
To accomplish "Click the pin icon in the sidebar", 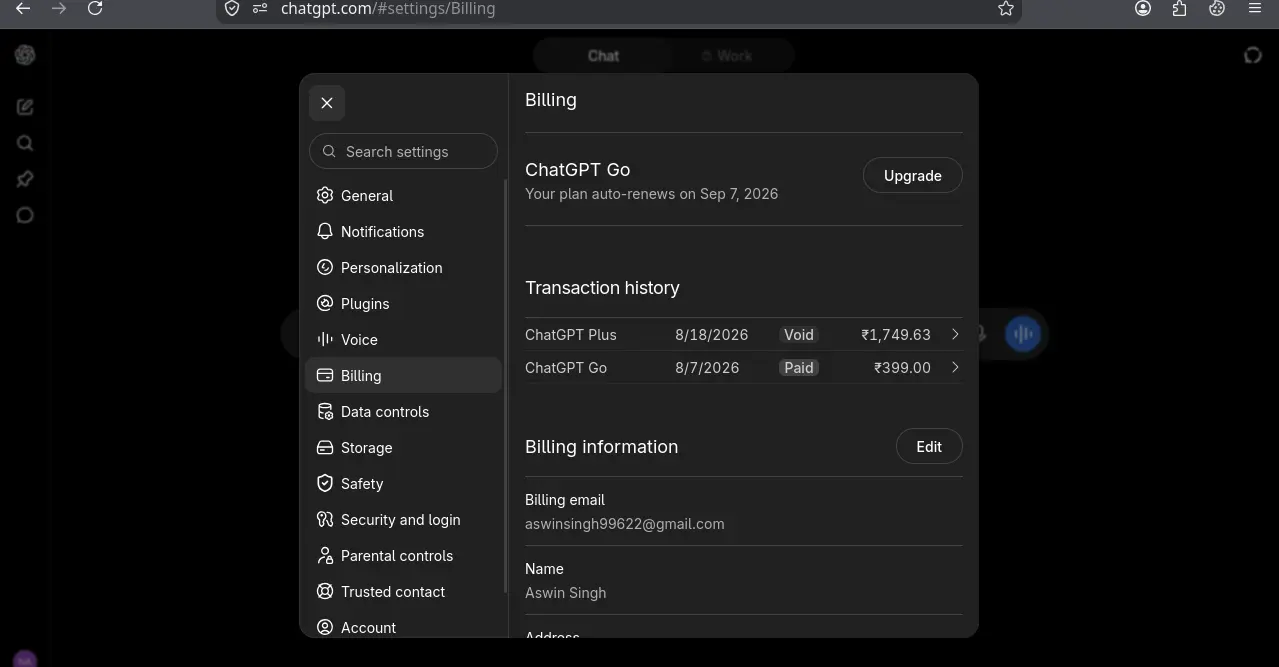I will point(25,179).
